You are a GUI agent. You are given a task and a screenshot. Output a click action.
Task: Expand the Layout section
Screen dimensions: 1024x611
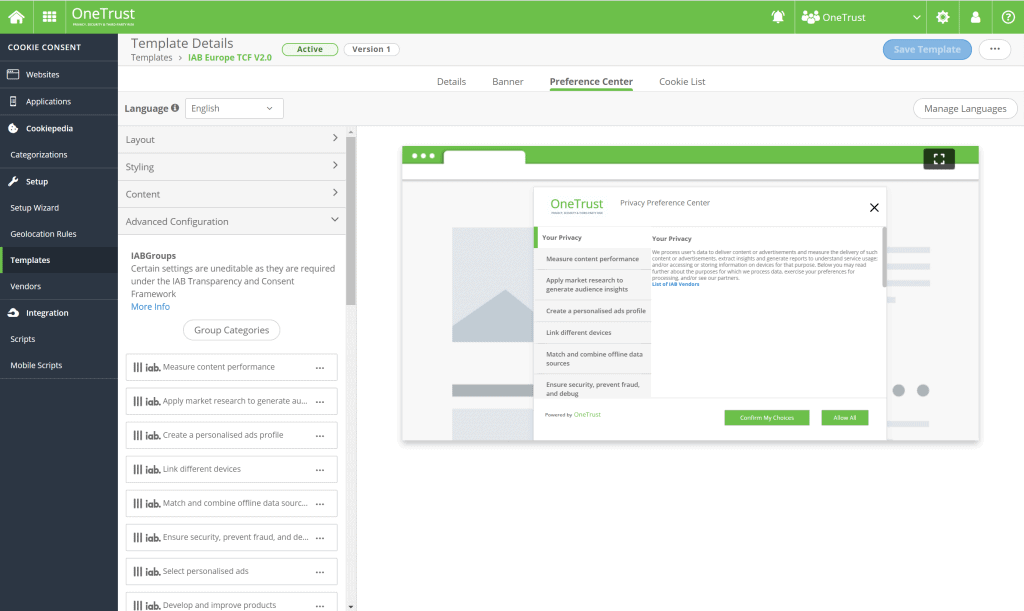coord(232,139)
